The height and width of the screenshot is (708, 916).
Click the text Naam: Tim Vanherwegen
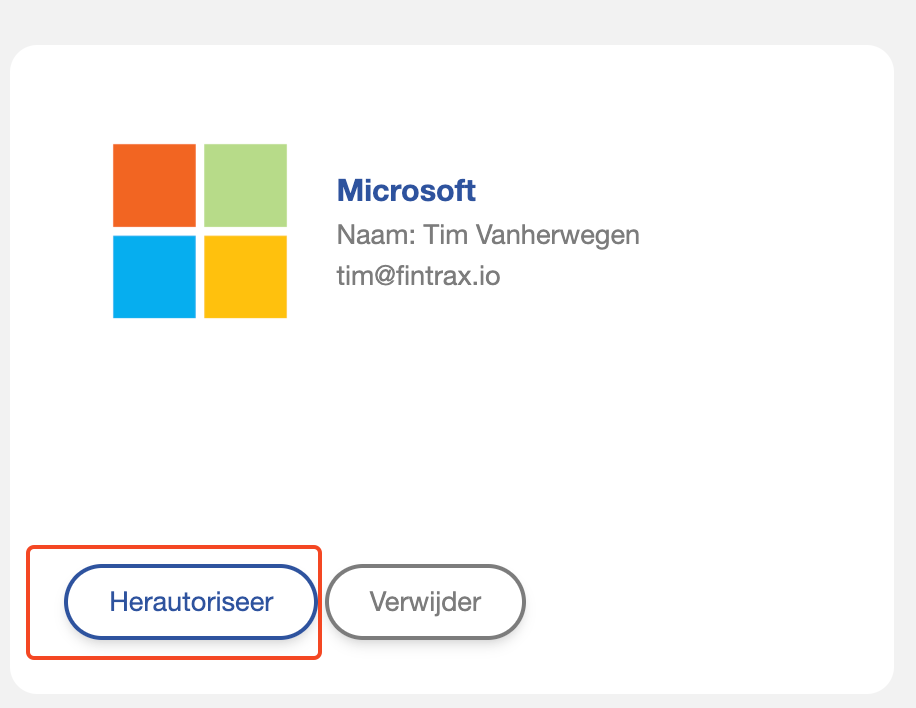pos(488,235)
